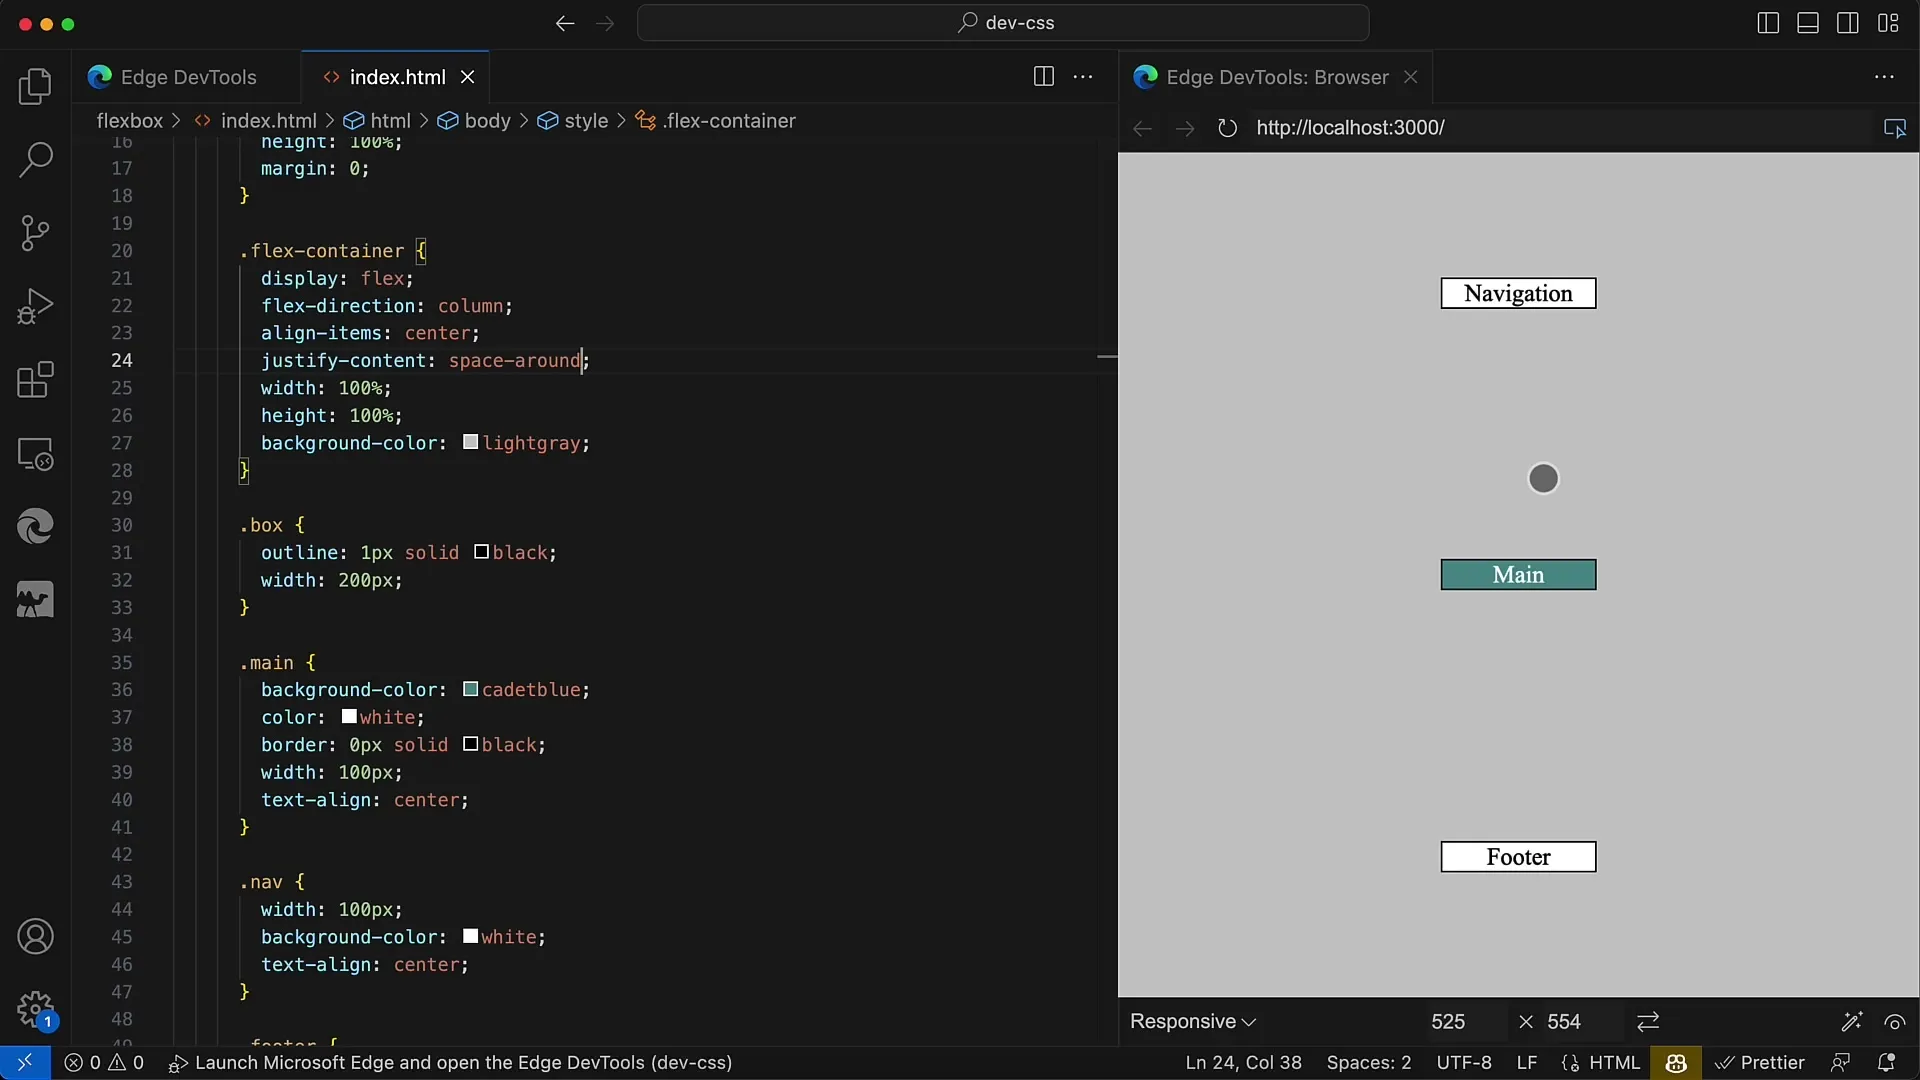Viewport: 1920px width, 1080px height.
Task: Expand the flexbox breadcrumb item
Action: (129, 120)
